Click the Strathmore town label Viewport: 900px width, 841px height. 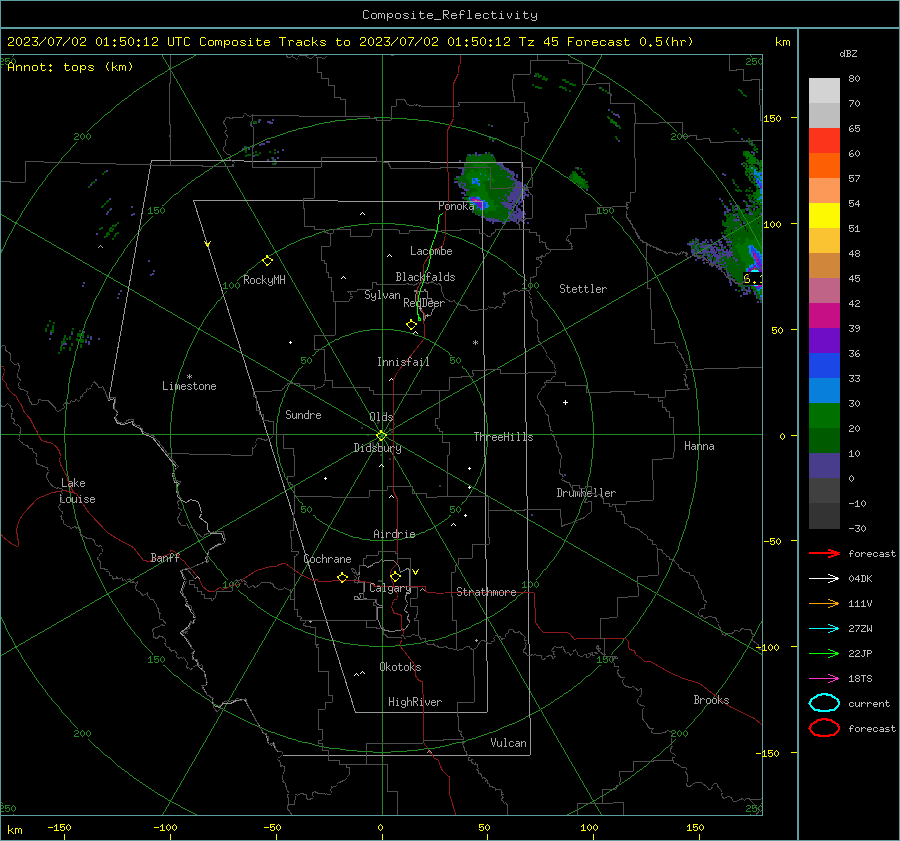click(486, 592)
